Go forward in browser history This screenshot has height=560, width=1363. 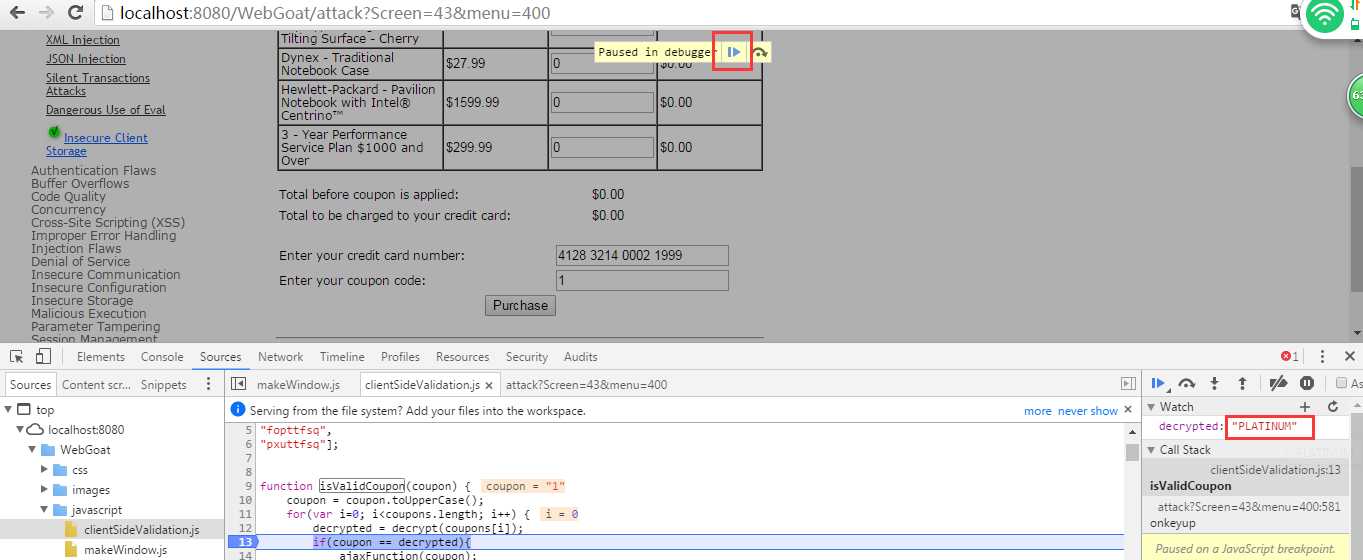point(46,14)
